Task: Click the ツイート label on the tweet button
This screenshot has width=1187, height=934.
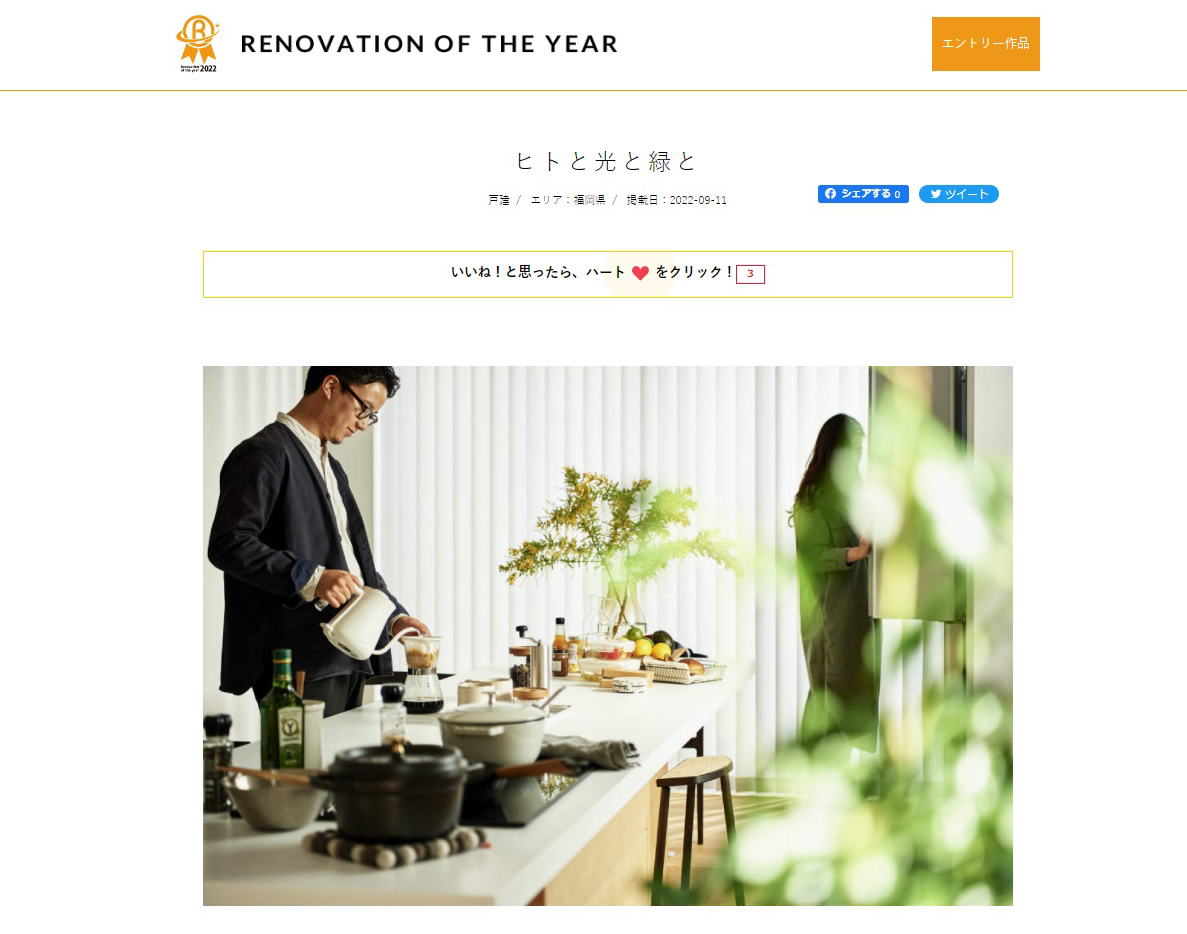Action: click(x=967, y=195)
